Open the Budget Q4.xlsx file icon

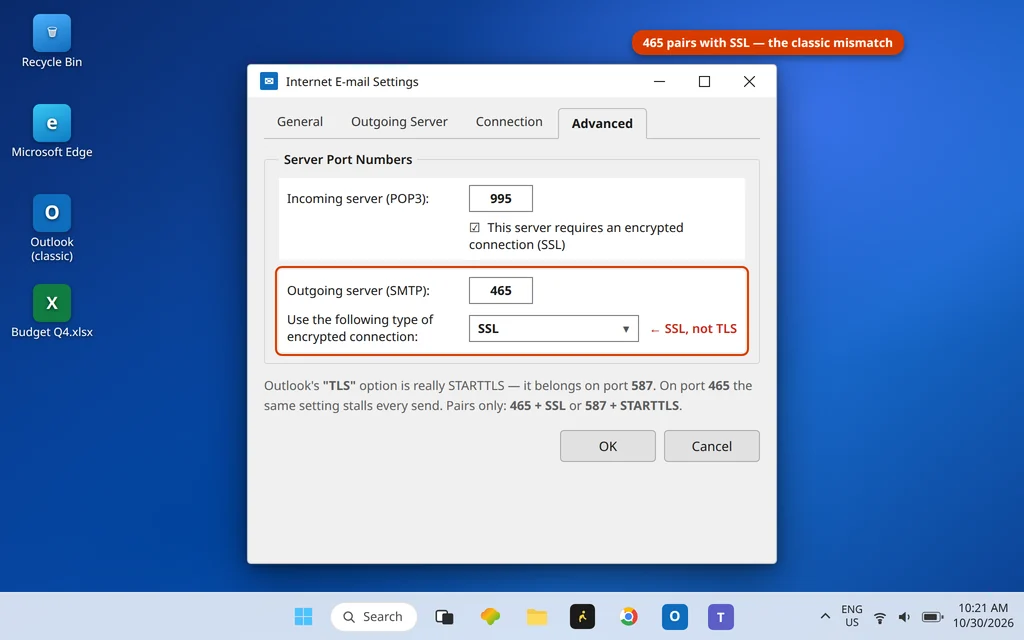coord(52,312)
